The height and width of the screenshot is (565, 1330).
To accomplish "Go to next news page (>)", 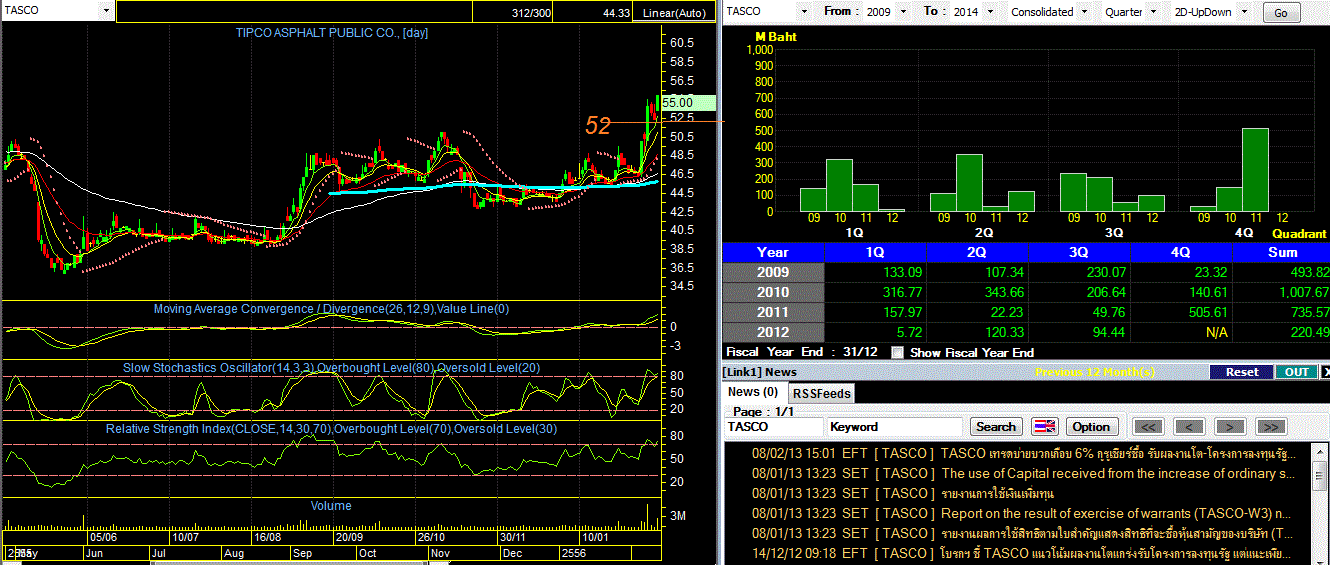I will 1229,426.
